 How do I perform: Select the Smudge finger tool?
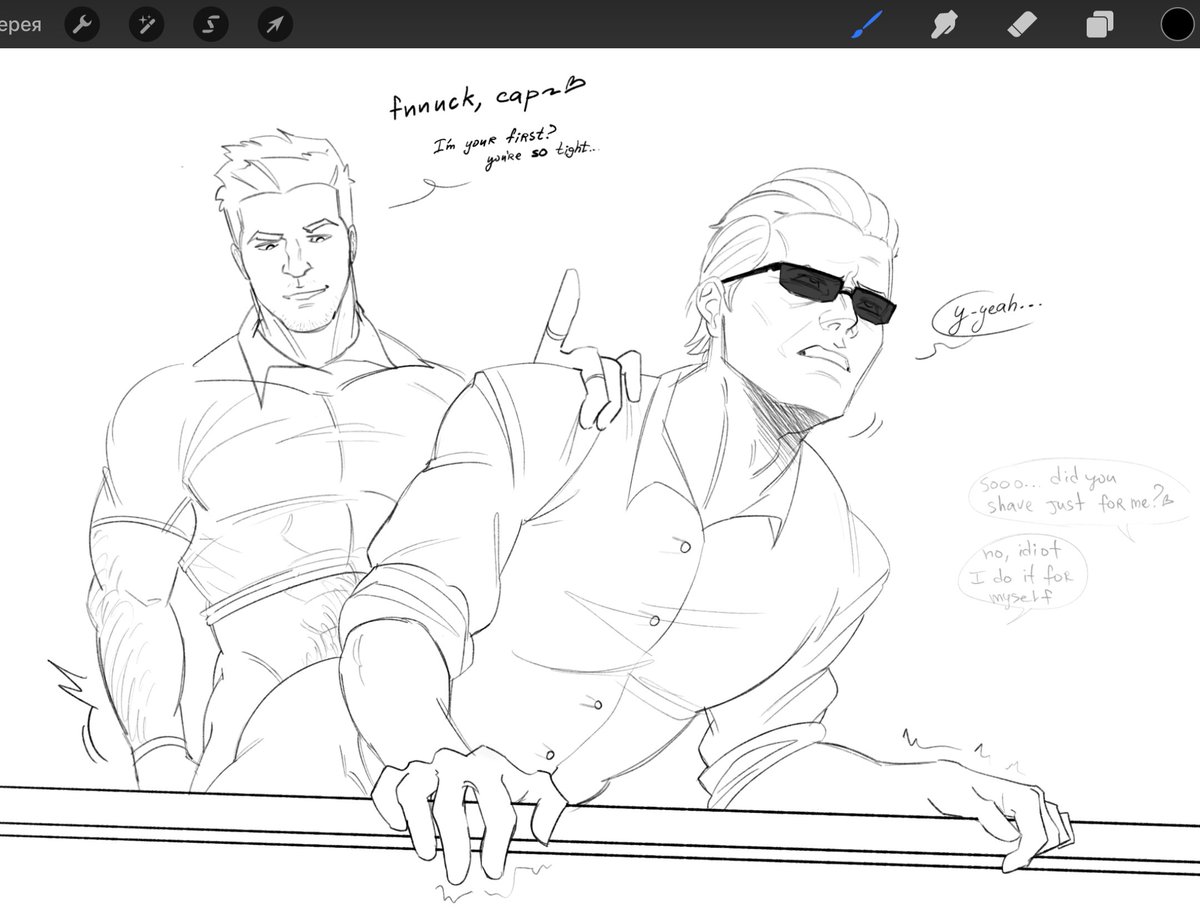pyautogui.click(x=943, y=24)
